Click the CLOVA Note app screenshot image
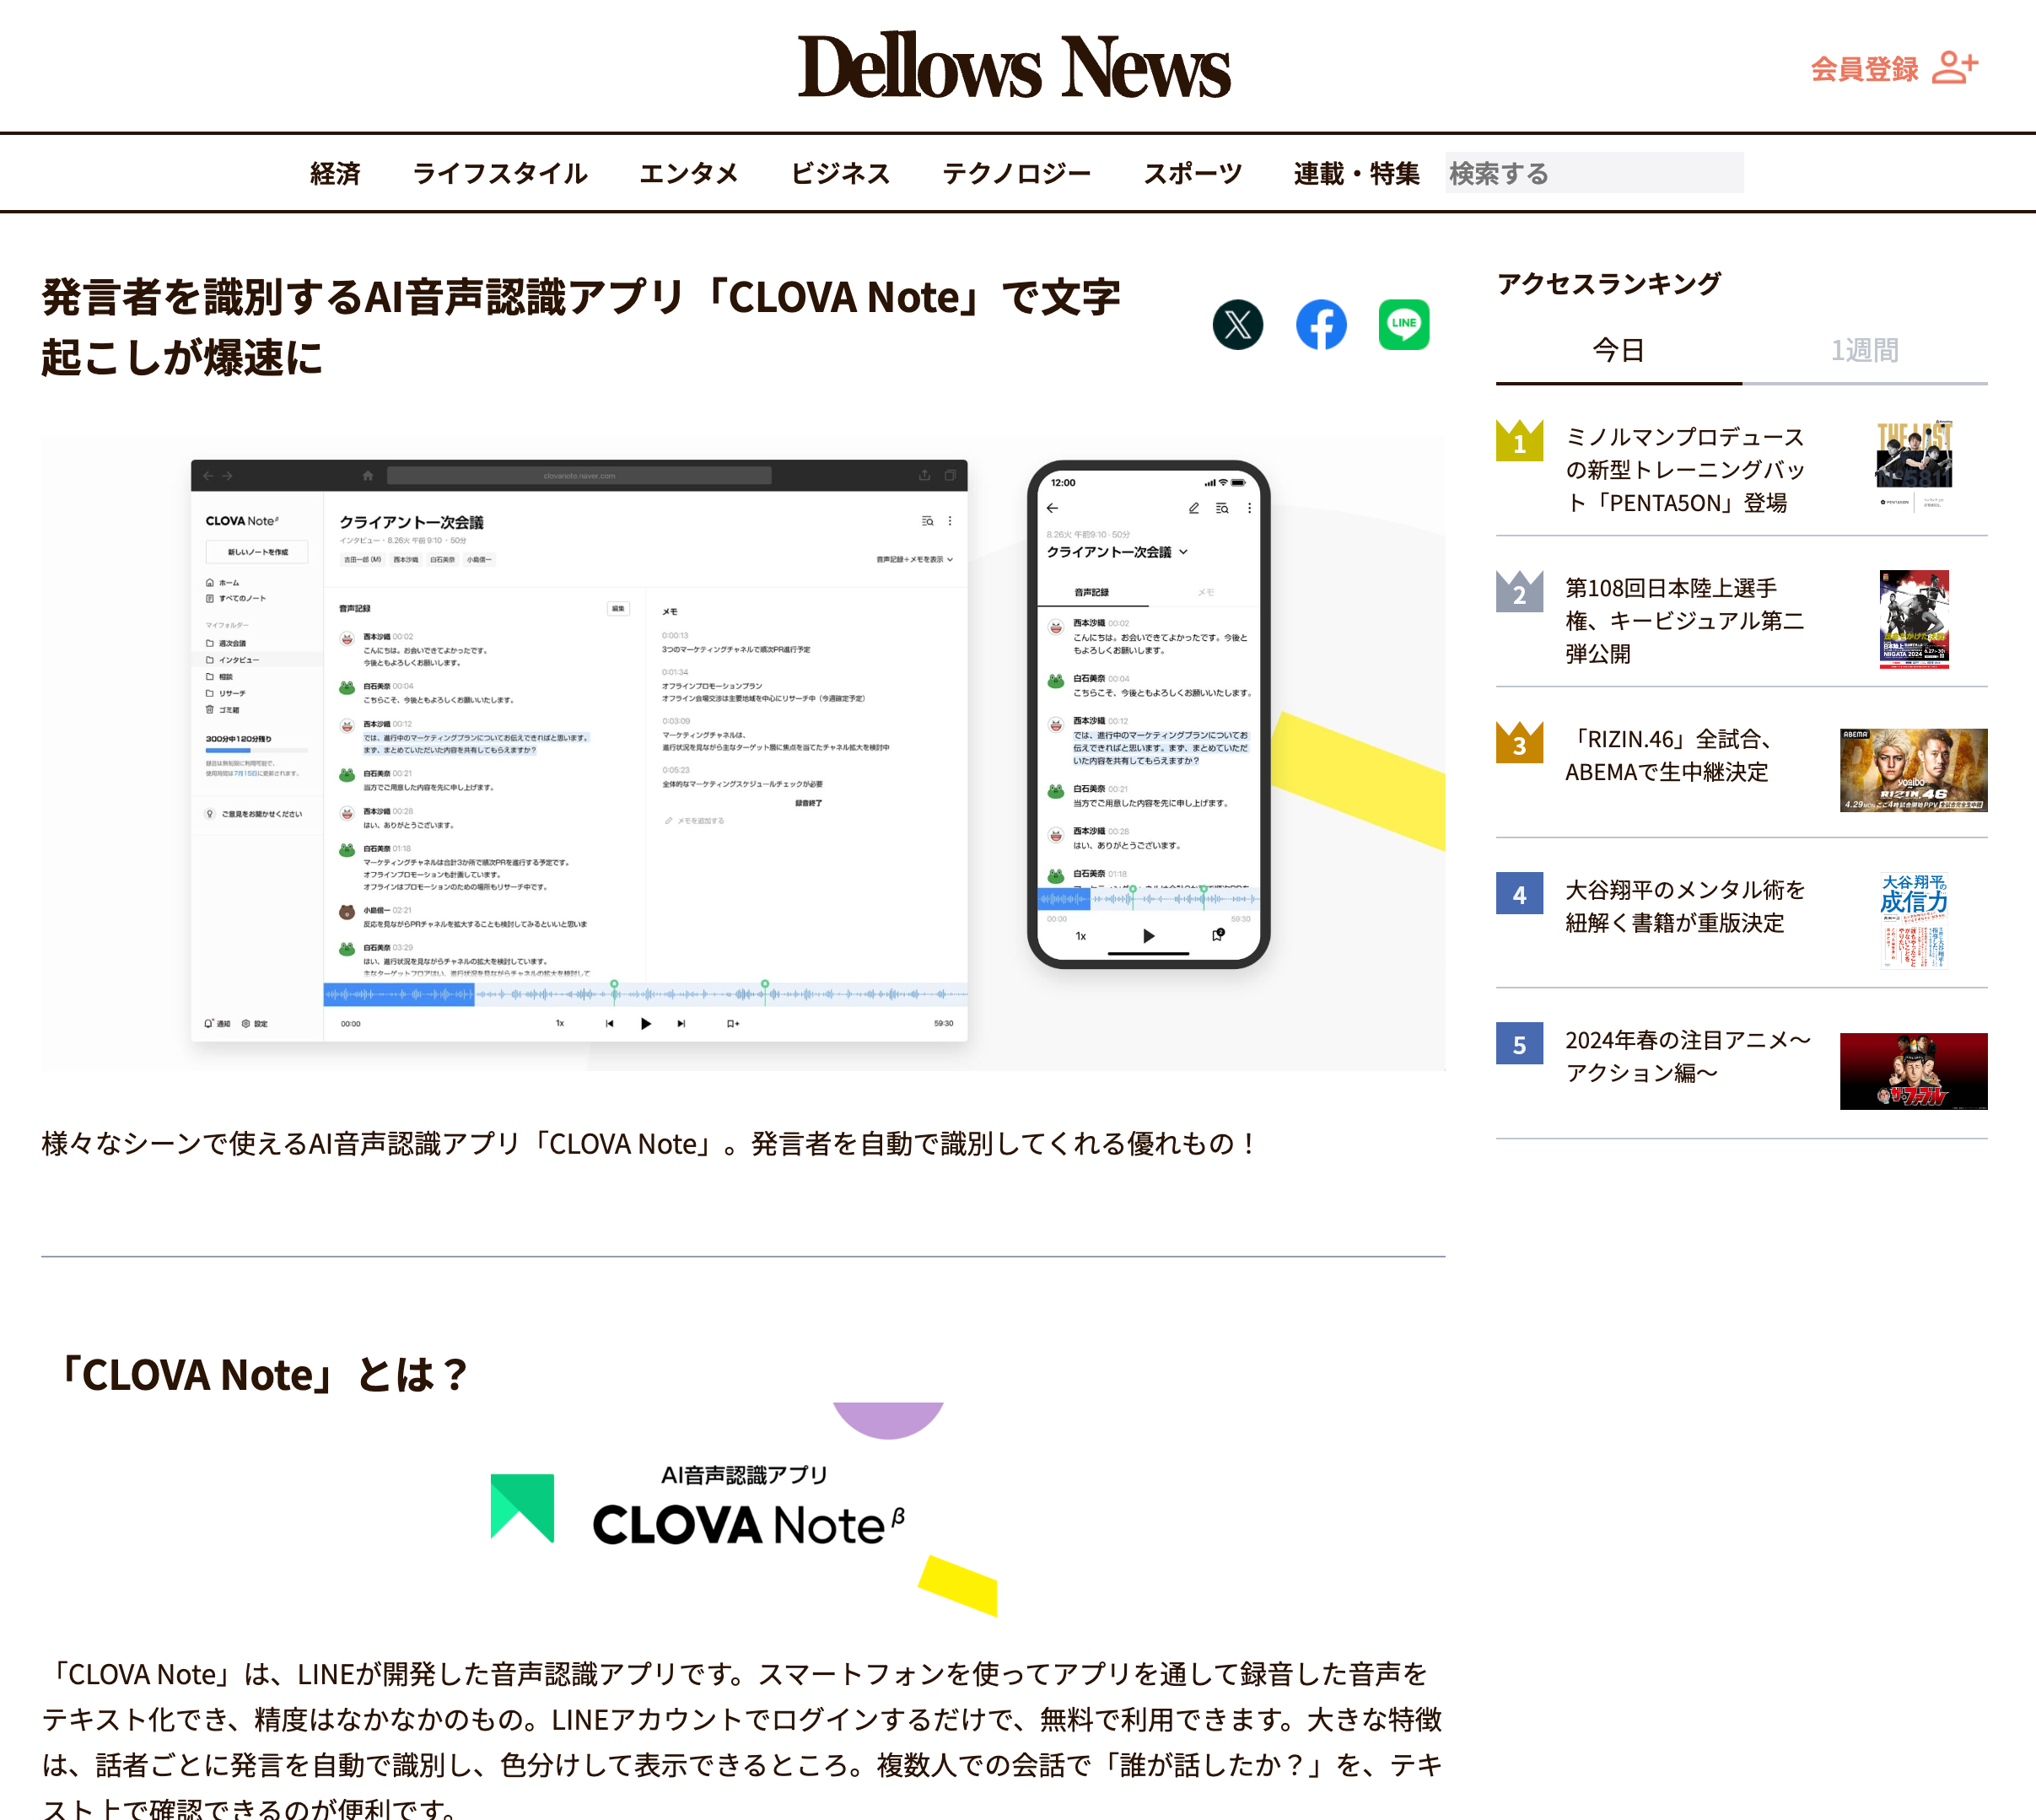The width and height of the screenshot is (2036, 1820). (743, 753)
